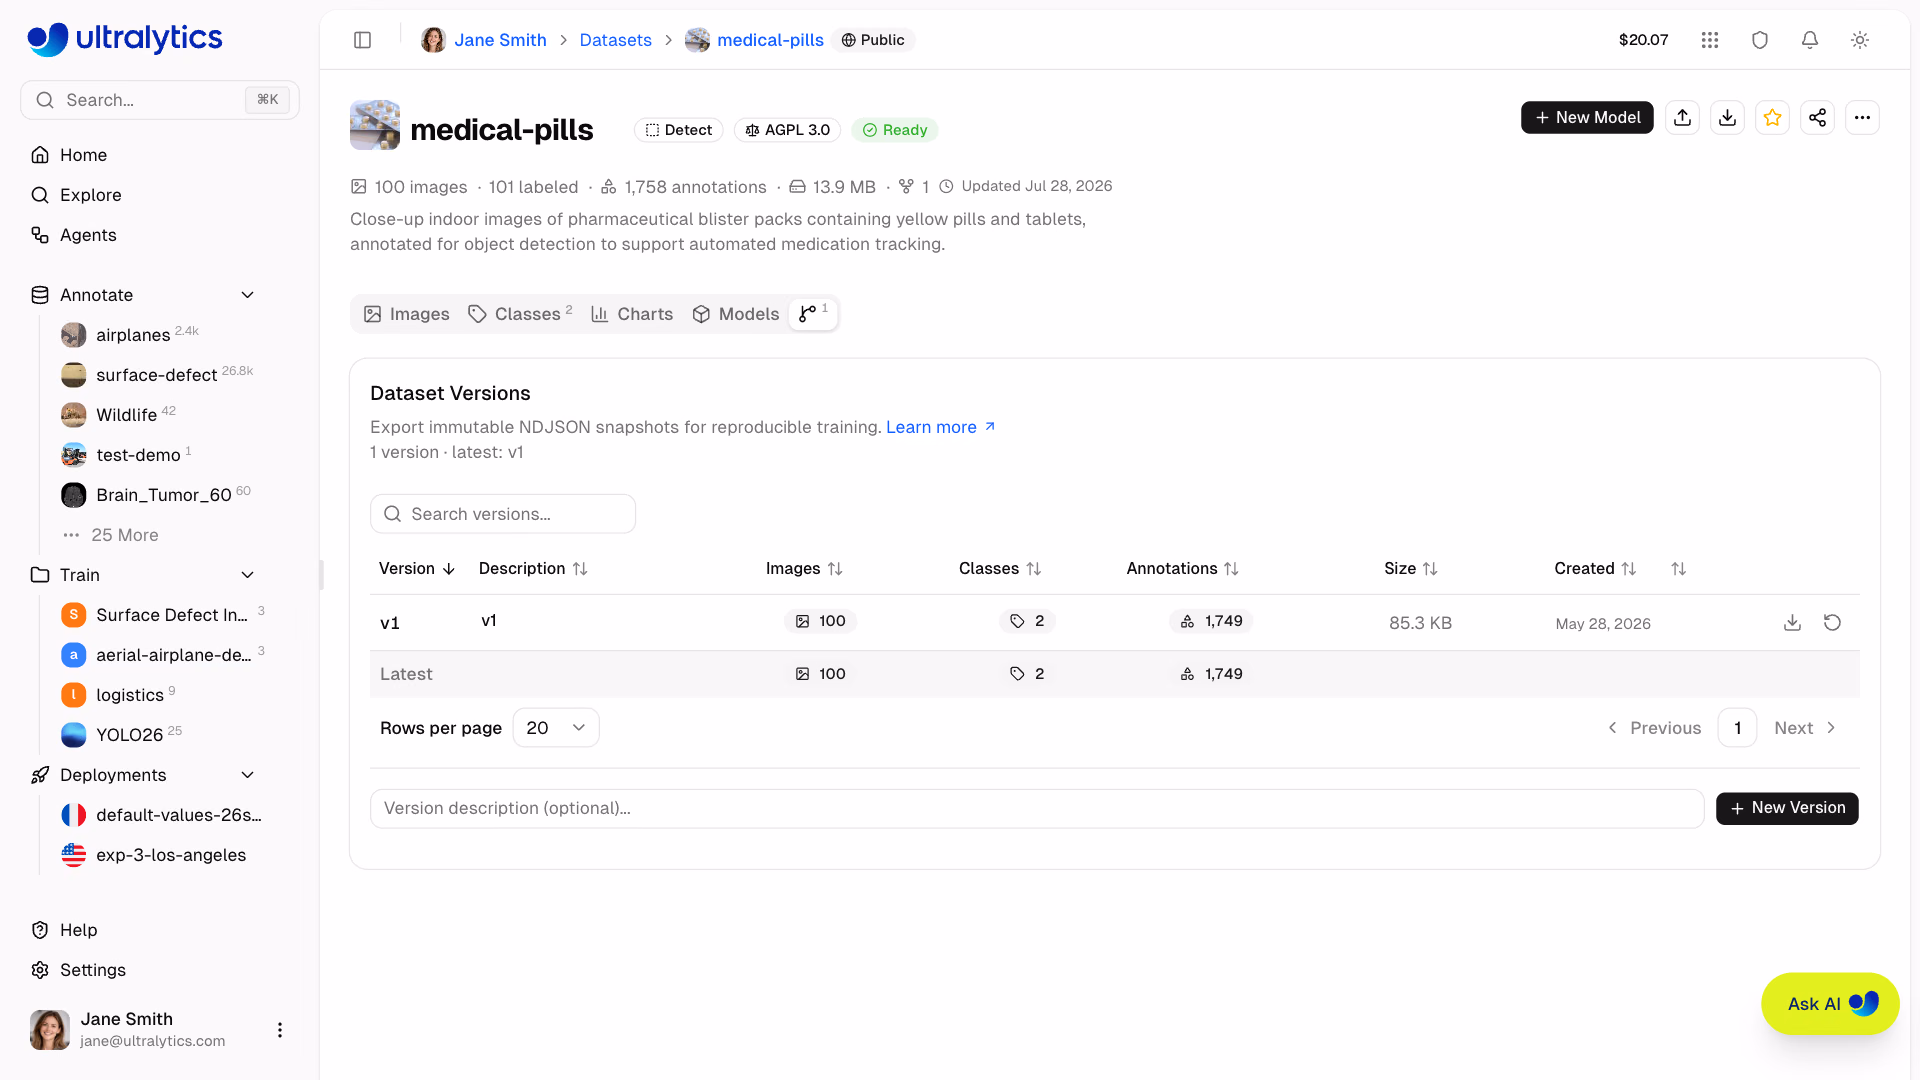Follow the Learn more link
The width and height of the screenshot is (1920, 1080).
click(940, 427)
